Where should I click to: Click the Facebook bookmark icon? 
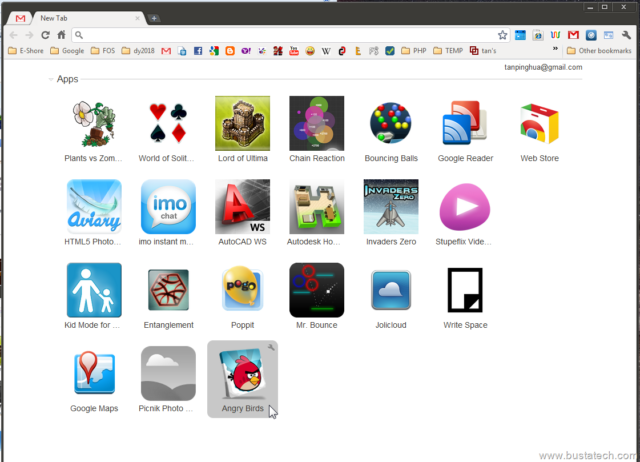[198, 51]
